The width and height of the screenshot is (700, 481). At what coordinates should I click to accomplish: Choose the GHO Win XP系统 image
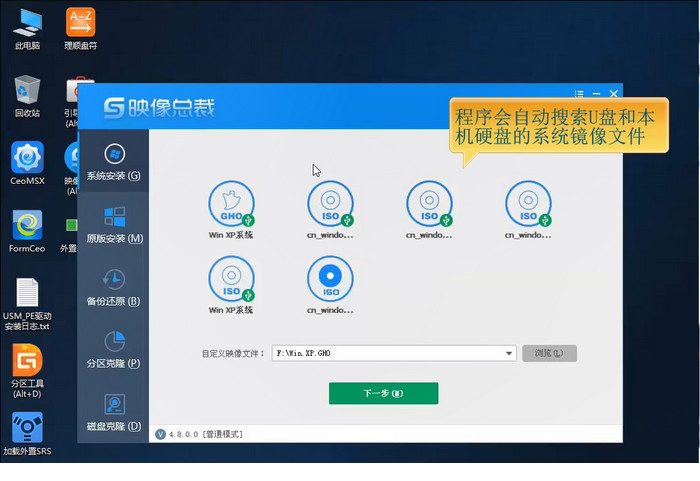coord(231,209)
